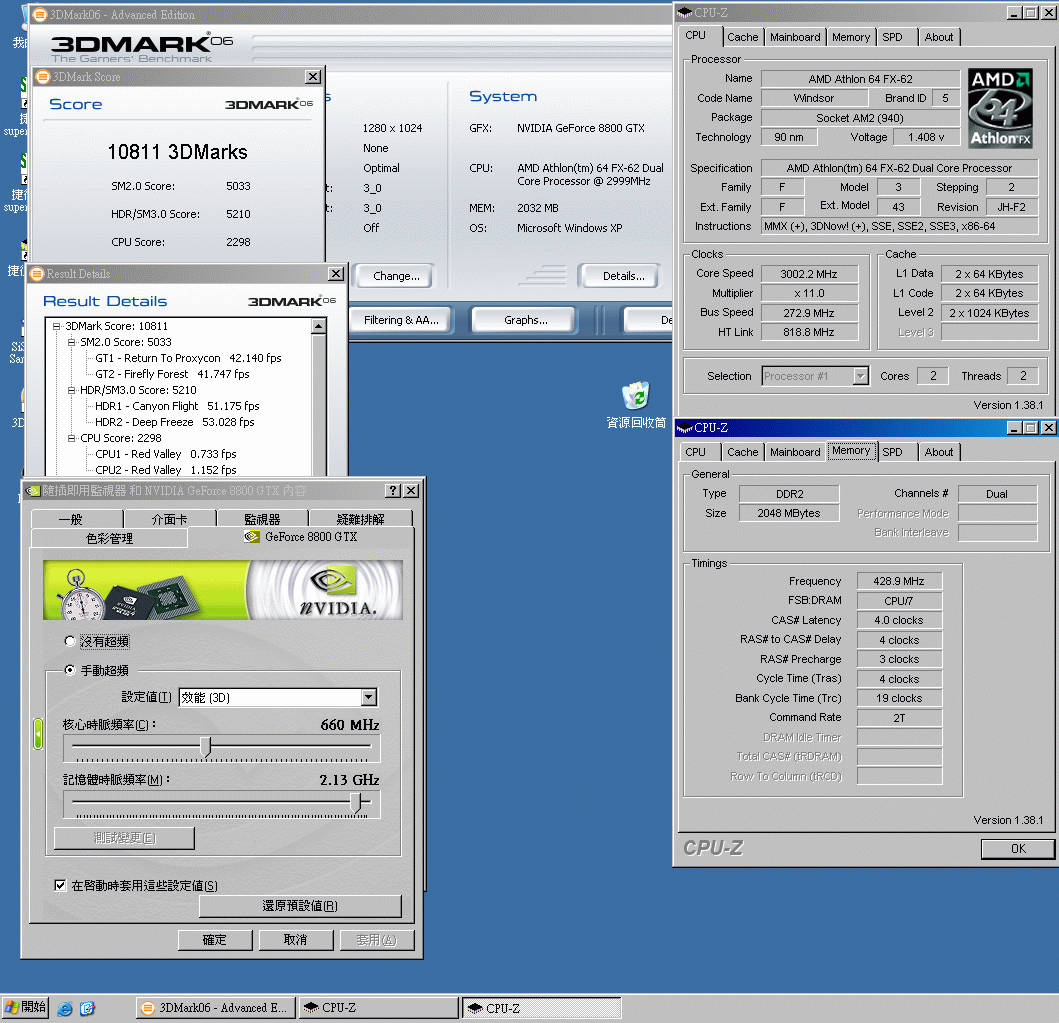Click OK in the CPU-Z memory window
Image resolution: width=1059 pixels, height=1023 pixels.
click(x=1018, y=849)
